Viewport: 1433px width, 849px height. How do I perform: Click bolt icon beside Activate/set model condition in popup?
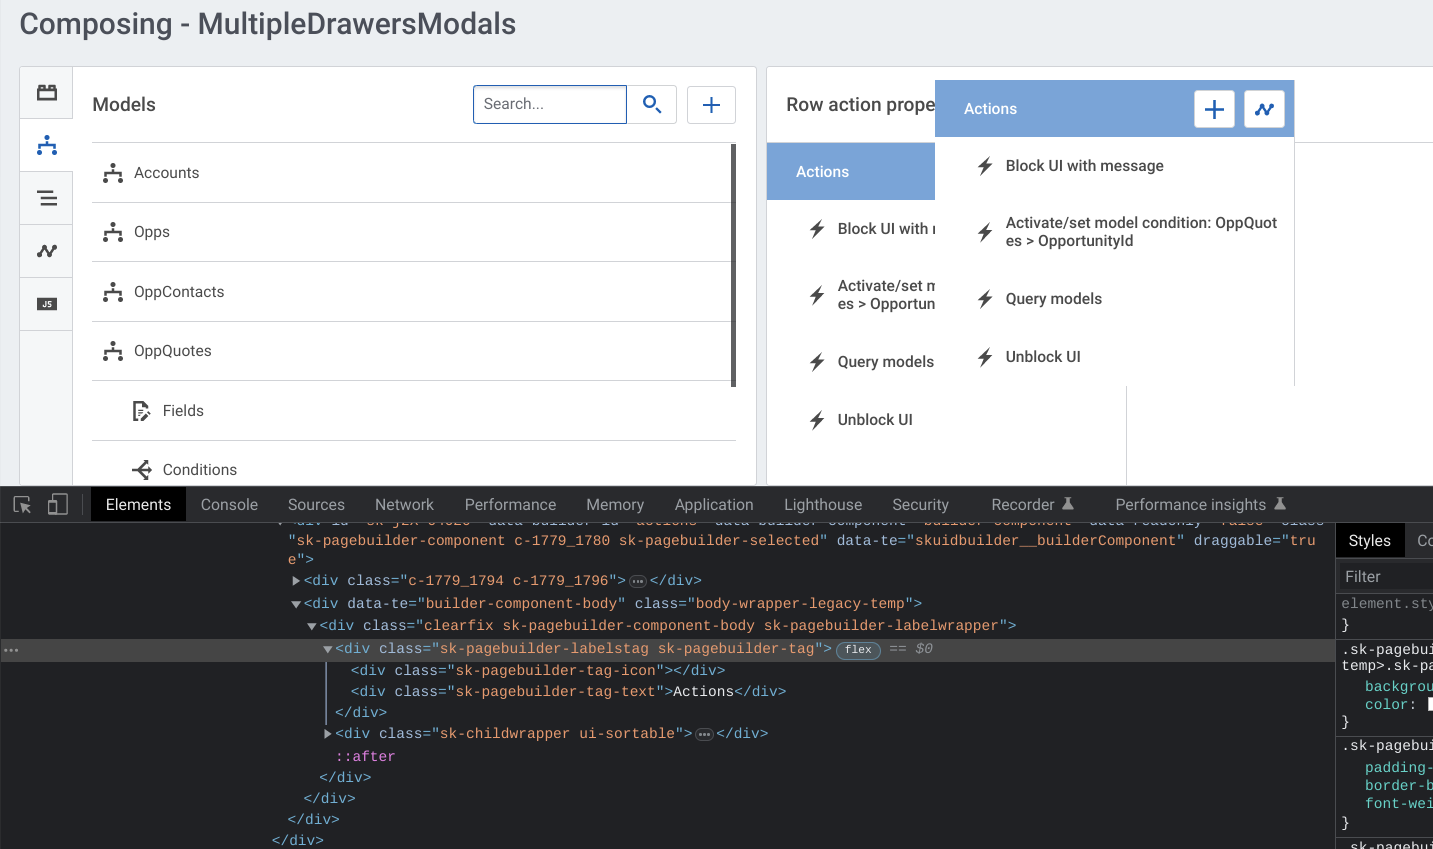985,232
